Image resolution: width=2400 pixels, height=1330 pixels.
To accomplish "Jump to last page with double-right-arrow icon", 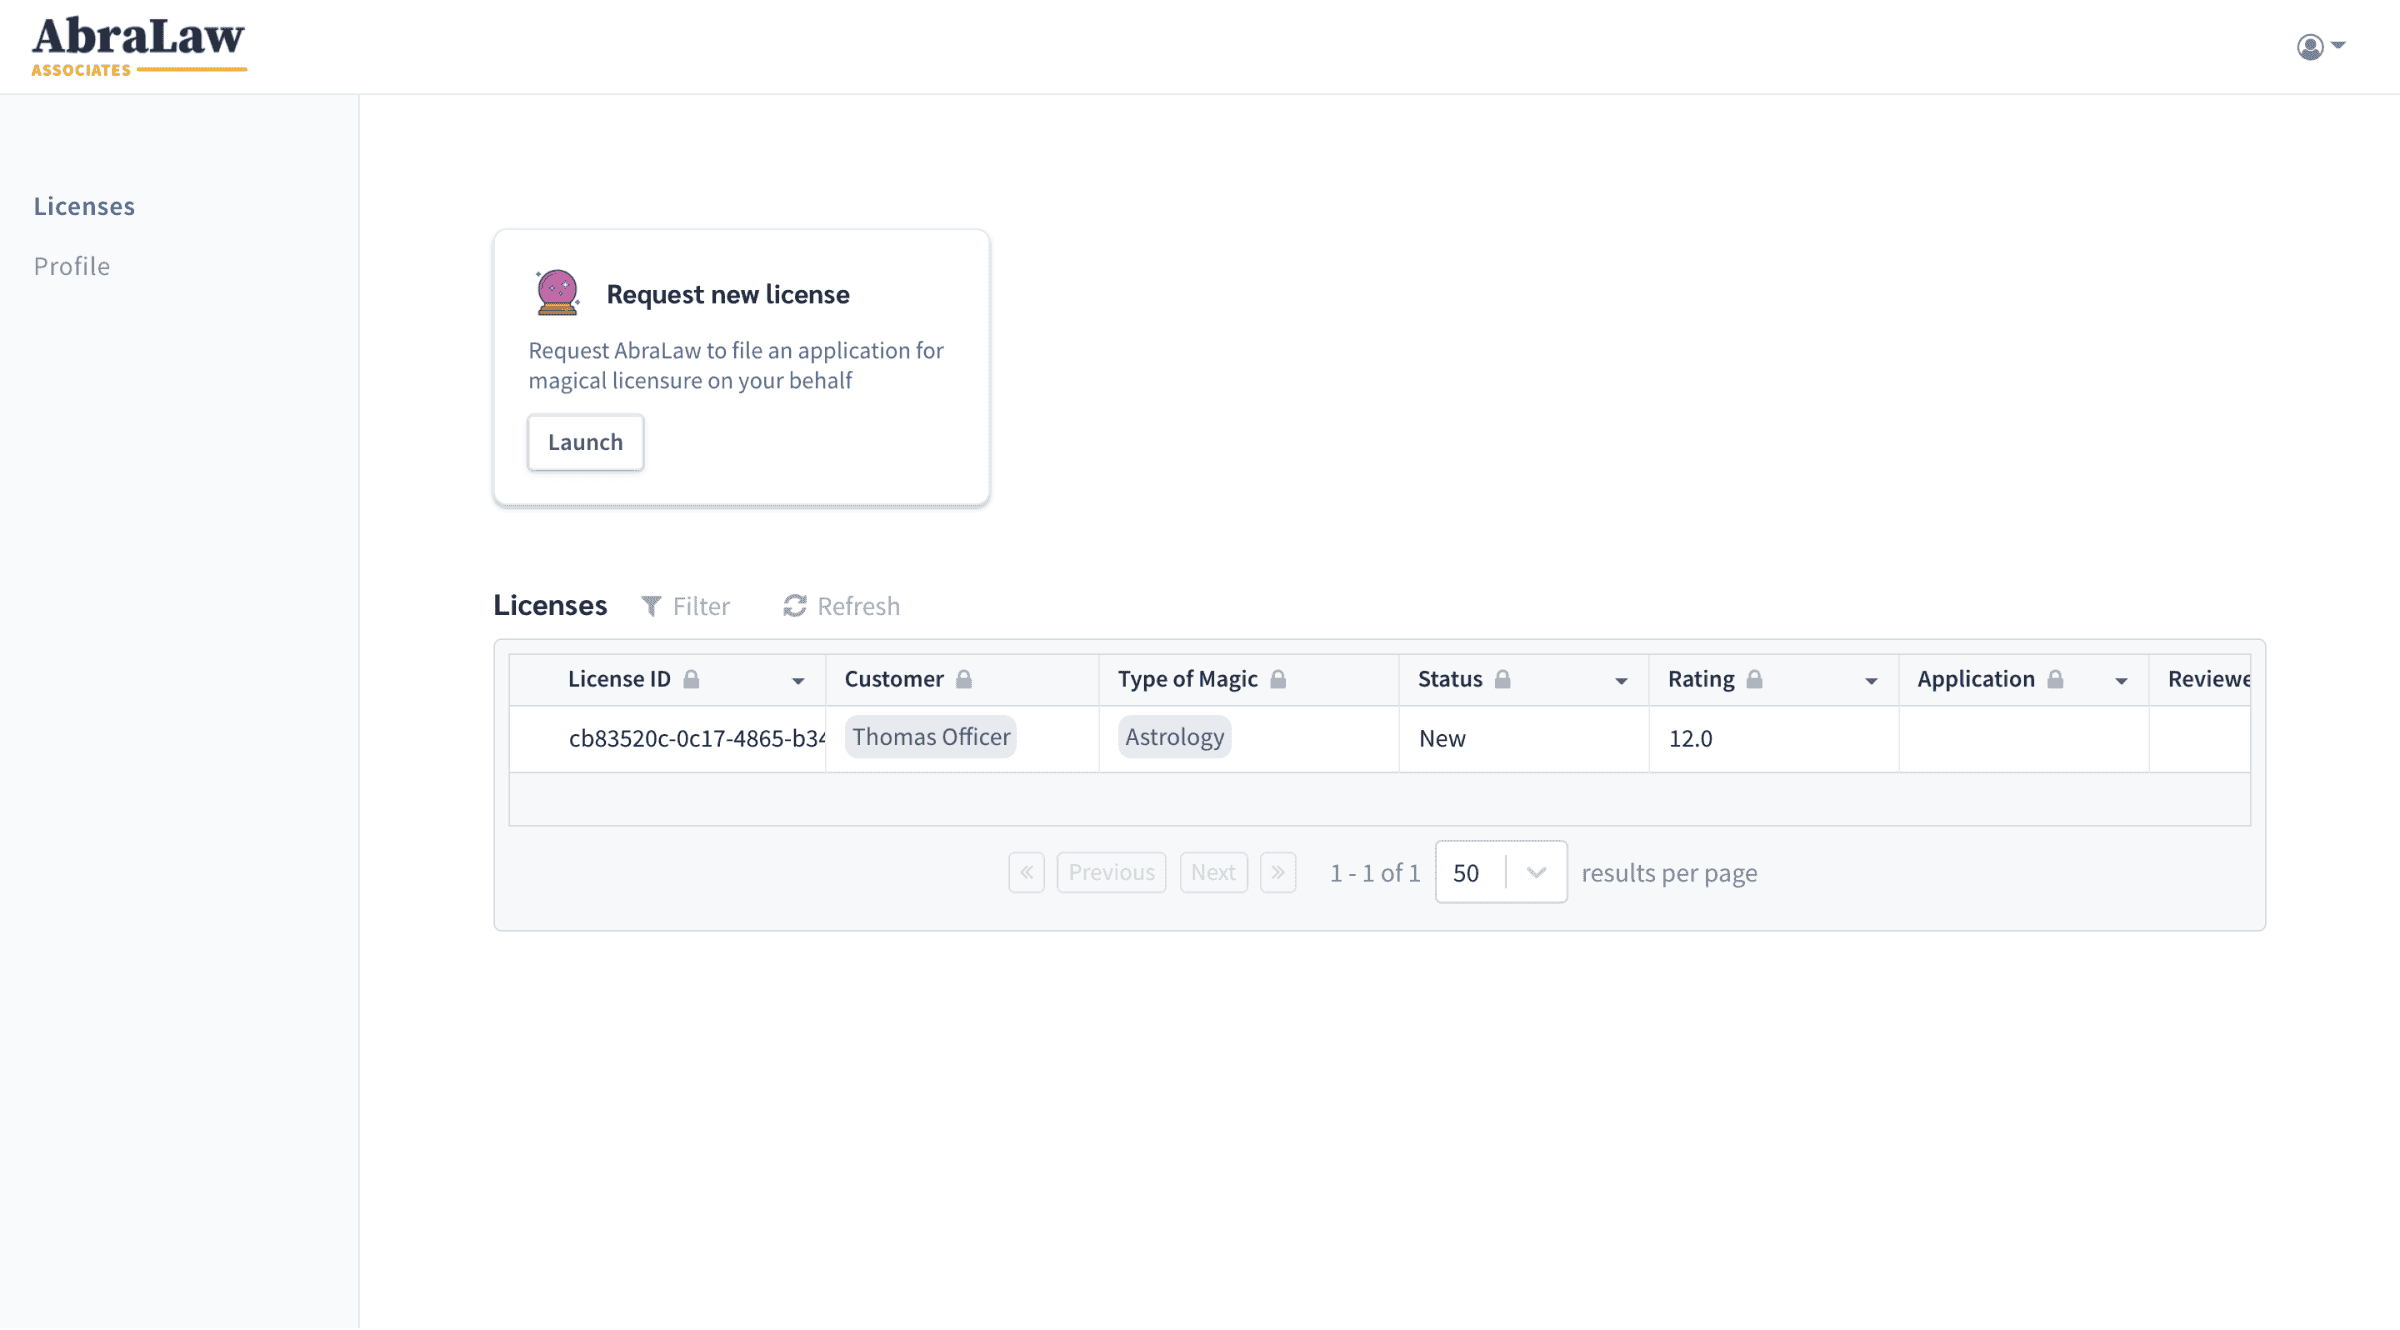I will pos(1278,872).
